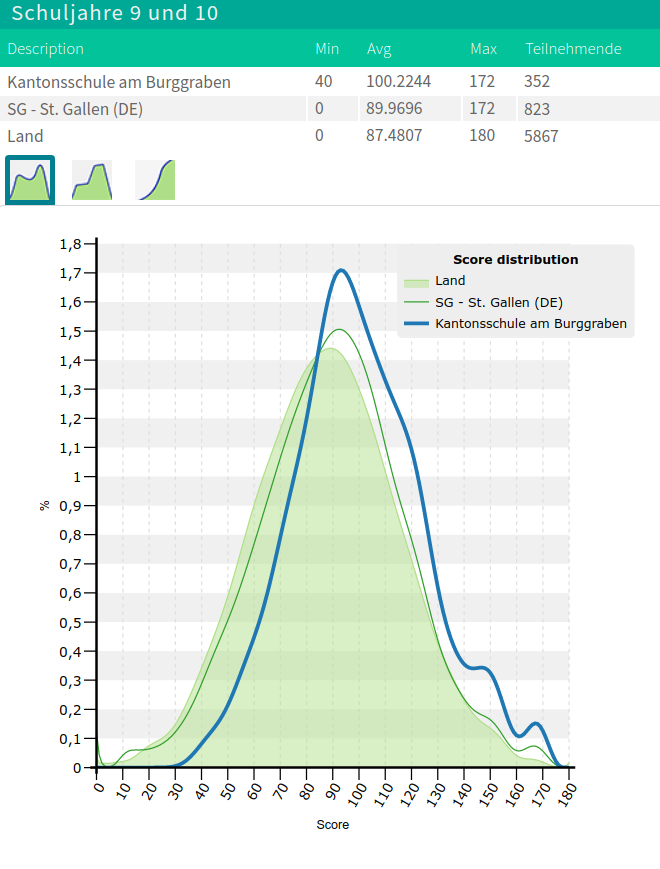
Task: Select the smooth score distribution chart icon
Action: (30, 180)
